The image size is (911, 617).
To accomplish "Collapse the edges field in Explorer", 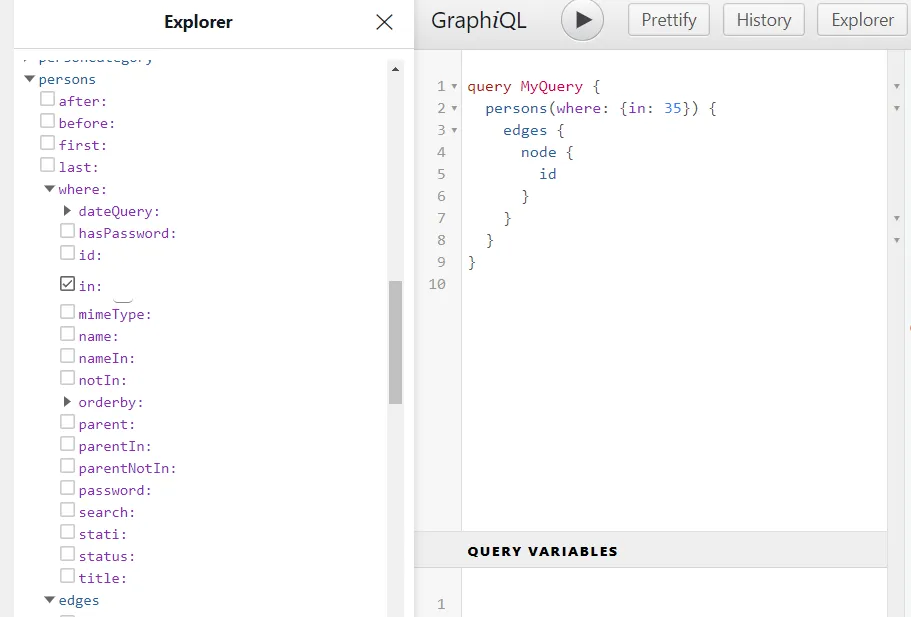I will tap(49, 600).
